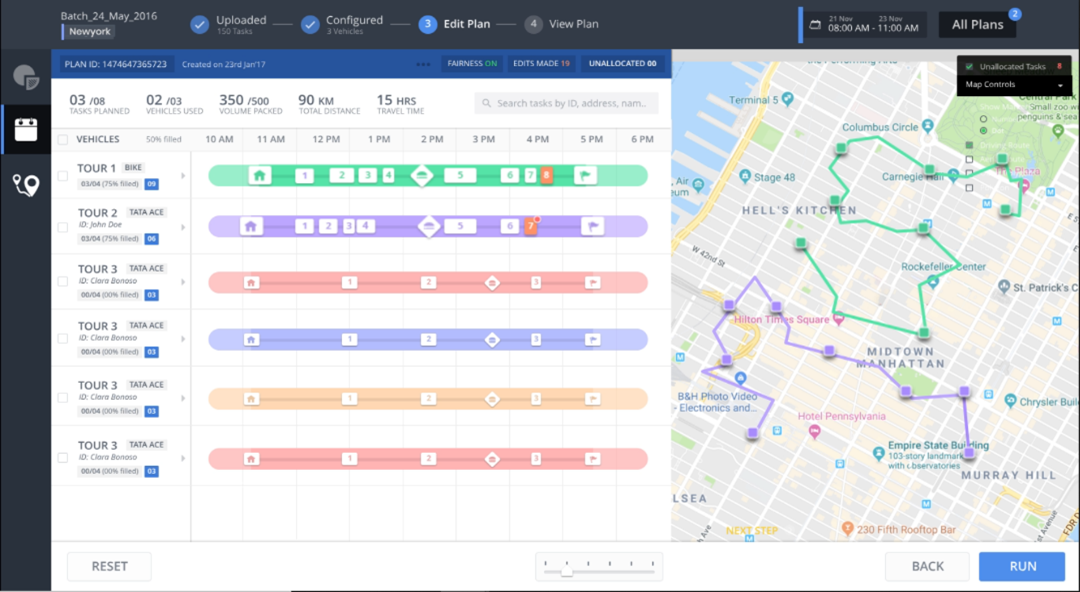Click the RUN button
Viewport: 1080px width, 592px height.
[x=1023, y=566]
